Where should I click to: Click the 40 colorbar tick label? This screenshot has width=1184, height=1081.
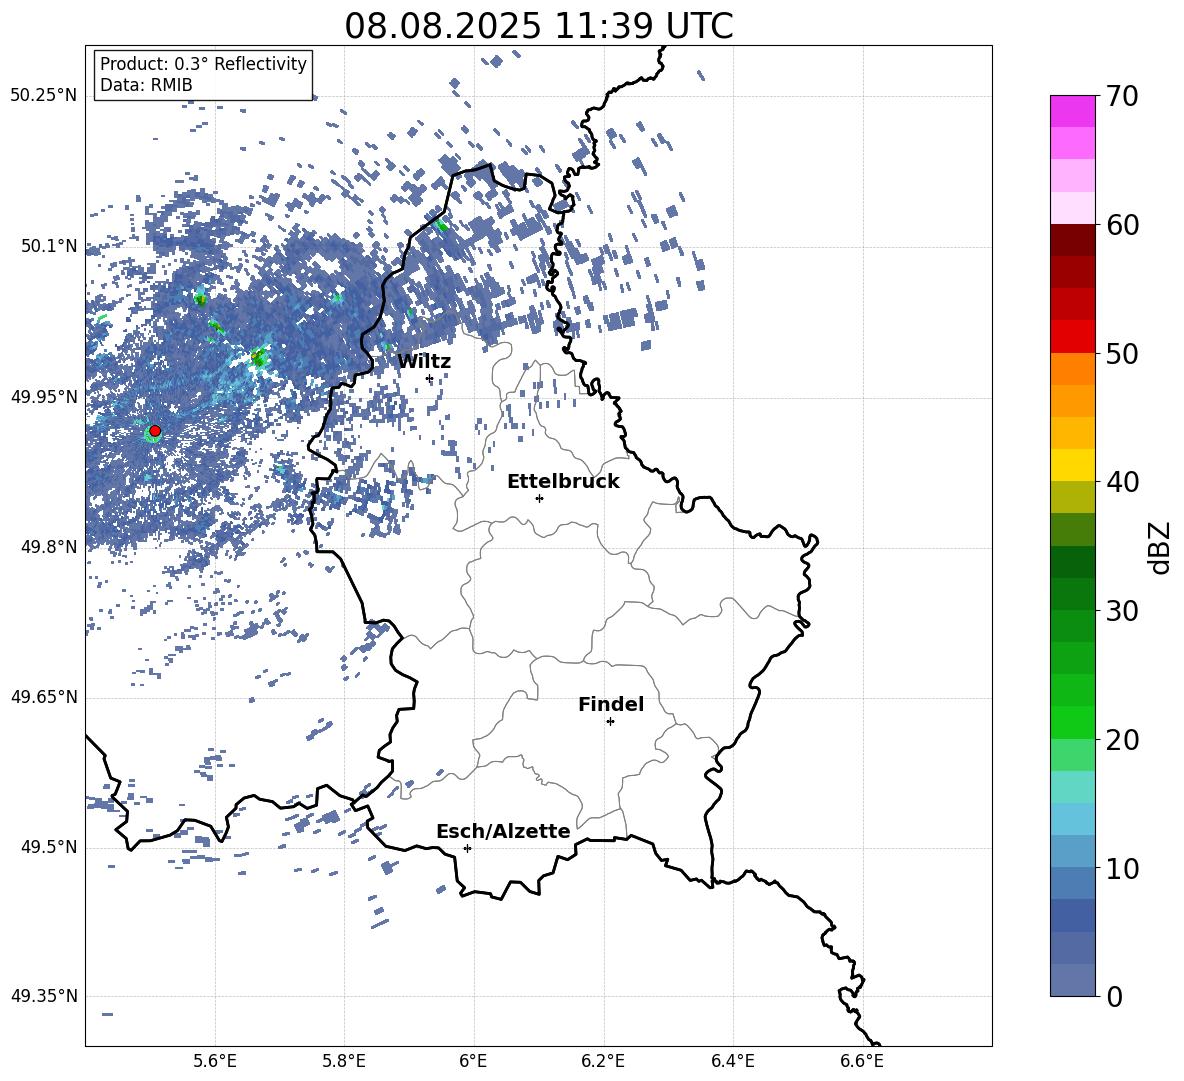1122,482
